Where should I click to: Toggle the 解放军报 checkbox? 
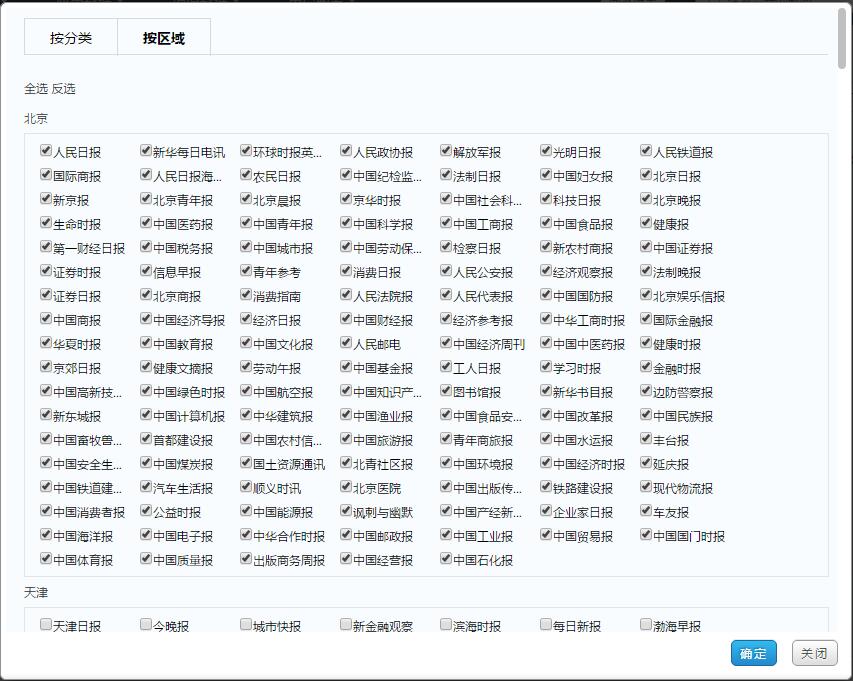click(x=446, y=150)
